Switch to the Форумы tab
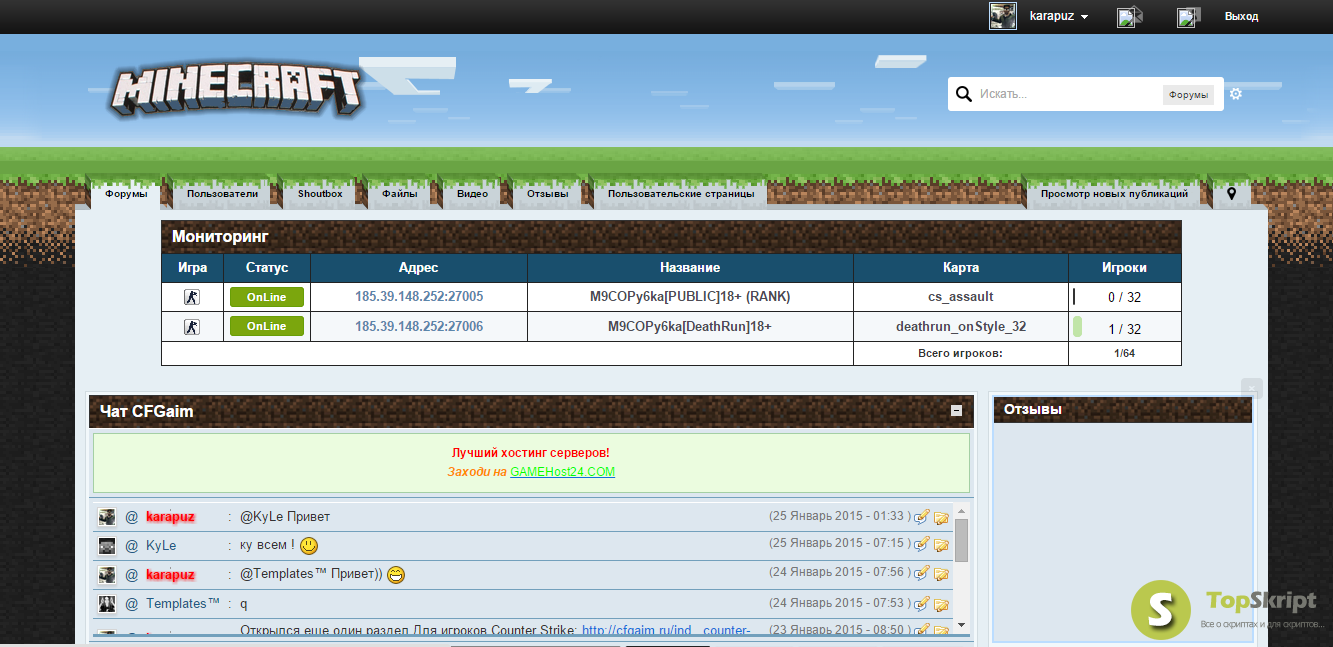This screenshot has width=1333, height=647. [x=126, y=193]
